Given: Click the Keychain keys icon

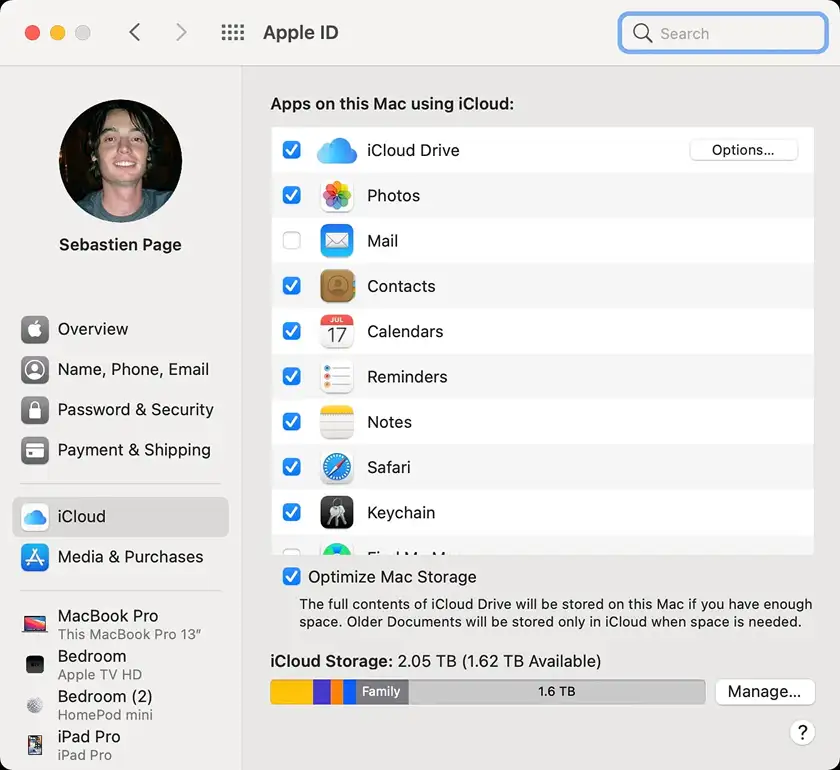Looking at the screenshot, I should tap(337, 513).
